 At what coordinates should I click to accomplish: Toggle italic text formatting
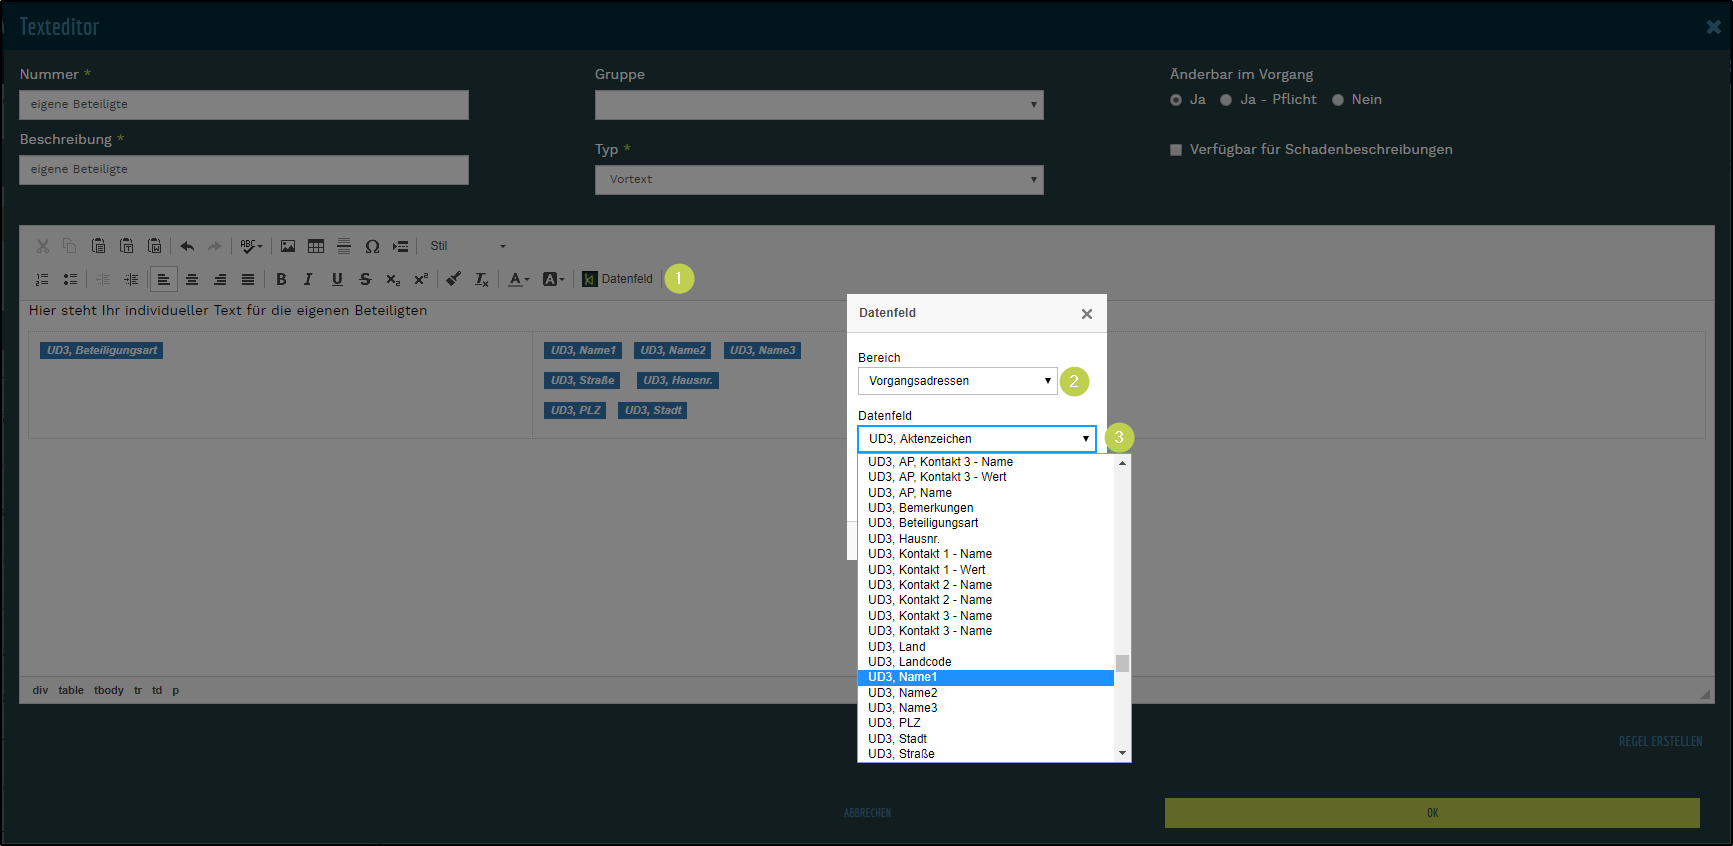click(x=308, y=280)
